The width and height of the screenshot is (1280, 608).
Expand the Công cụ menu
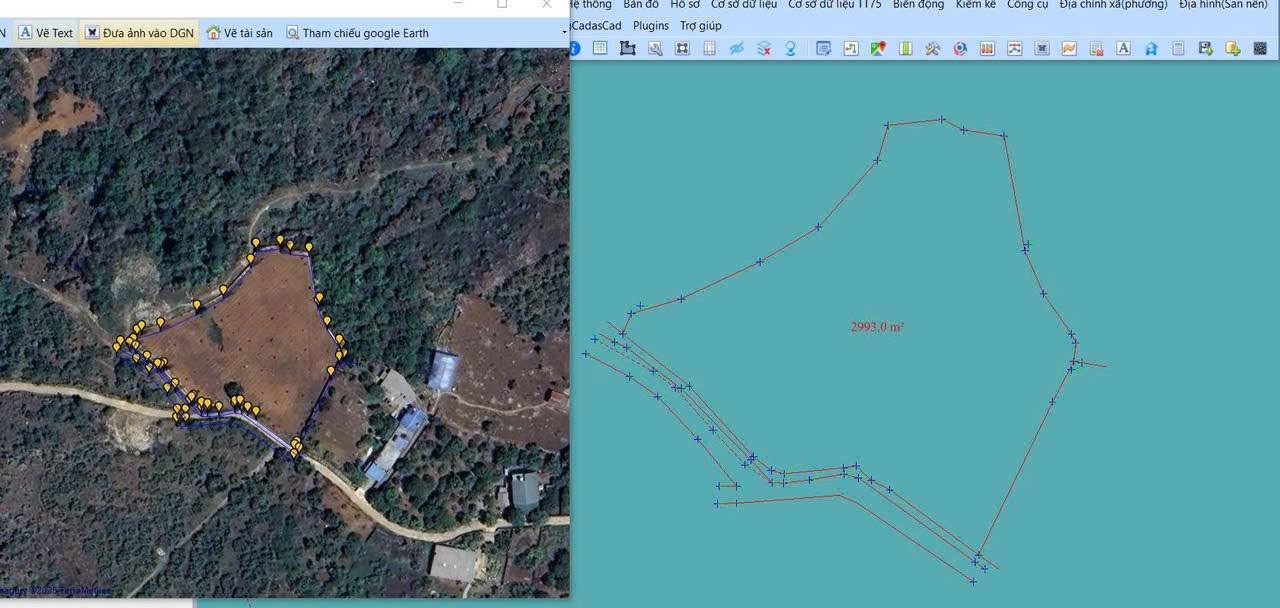(x=1027, y=5)
